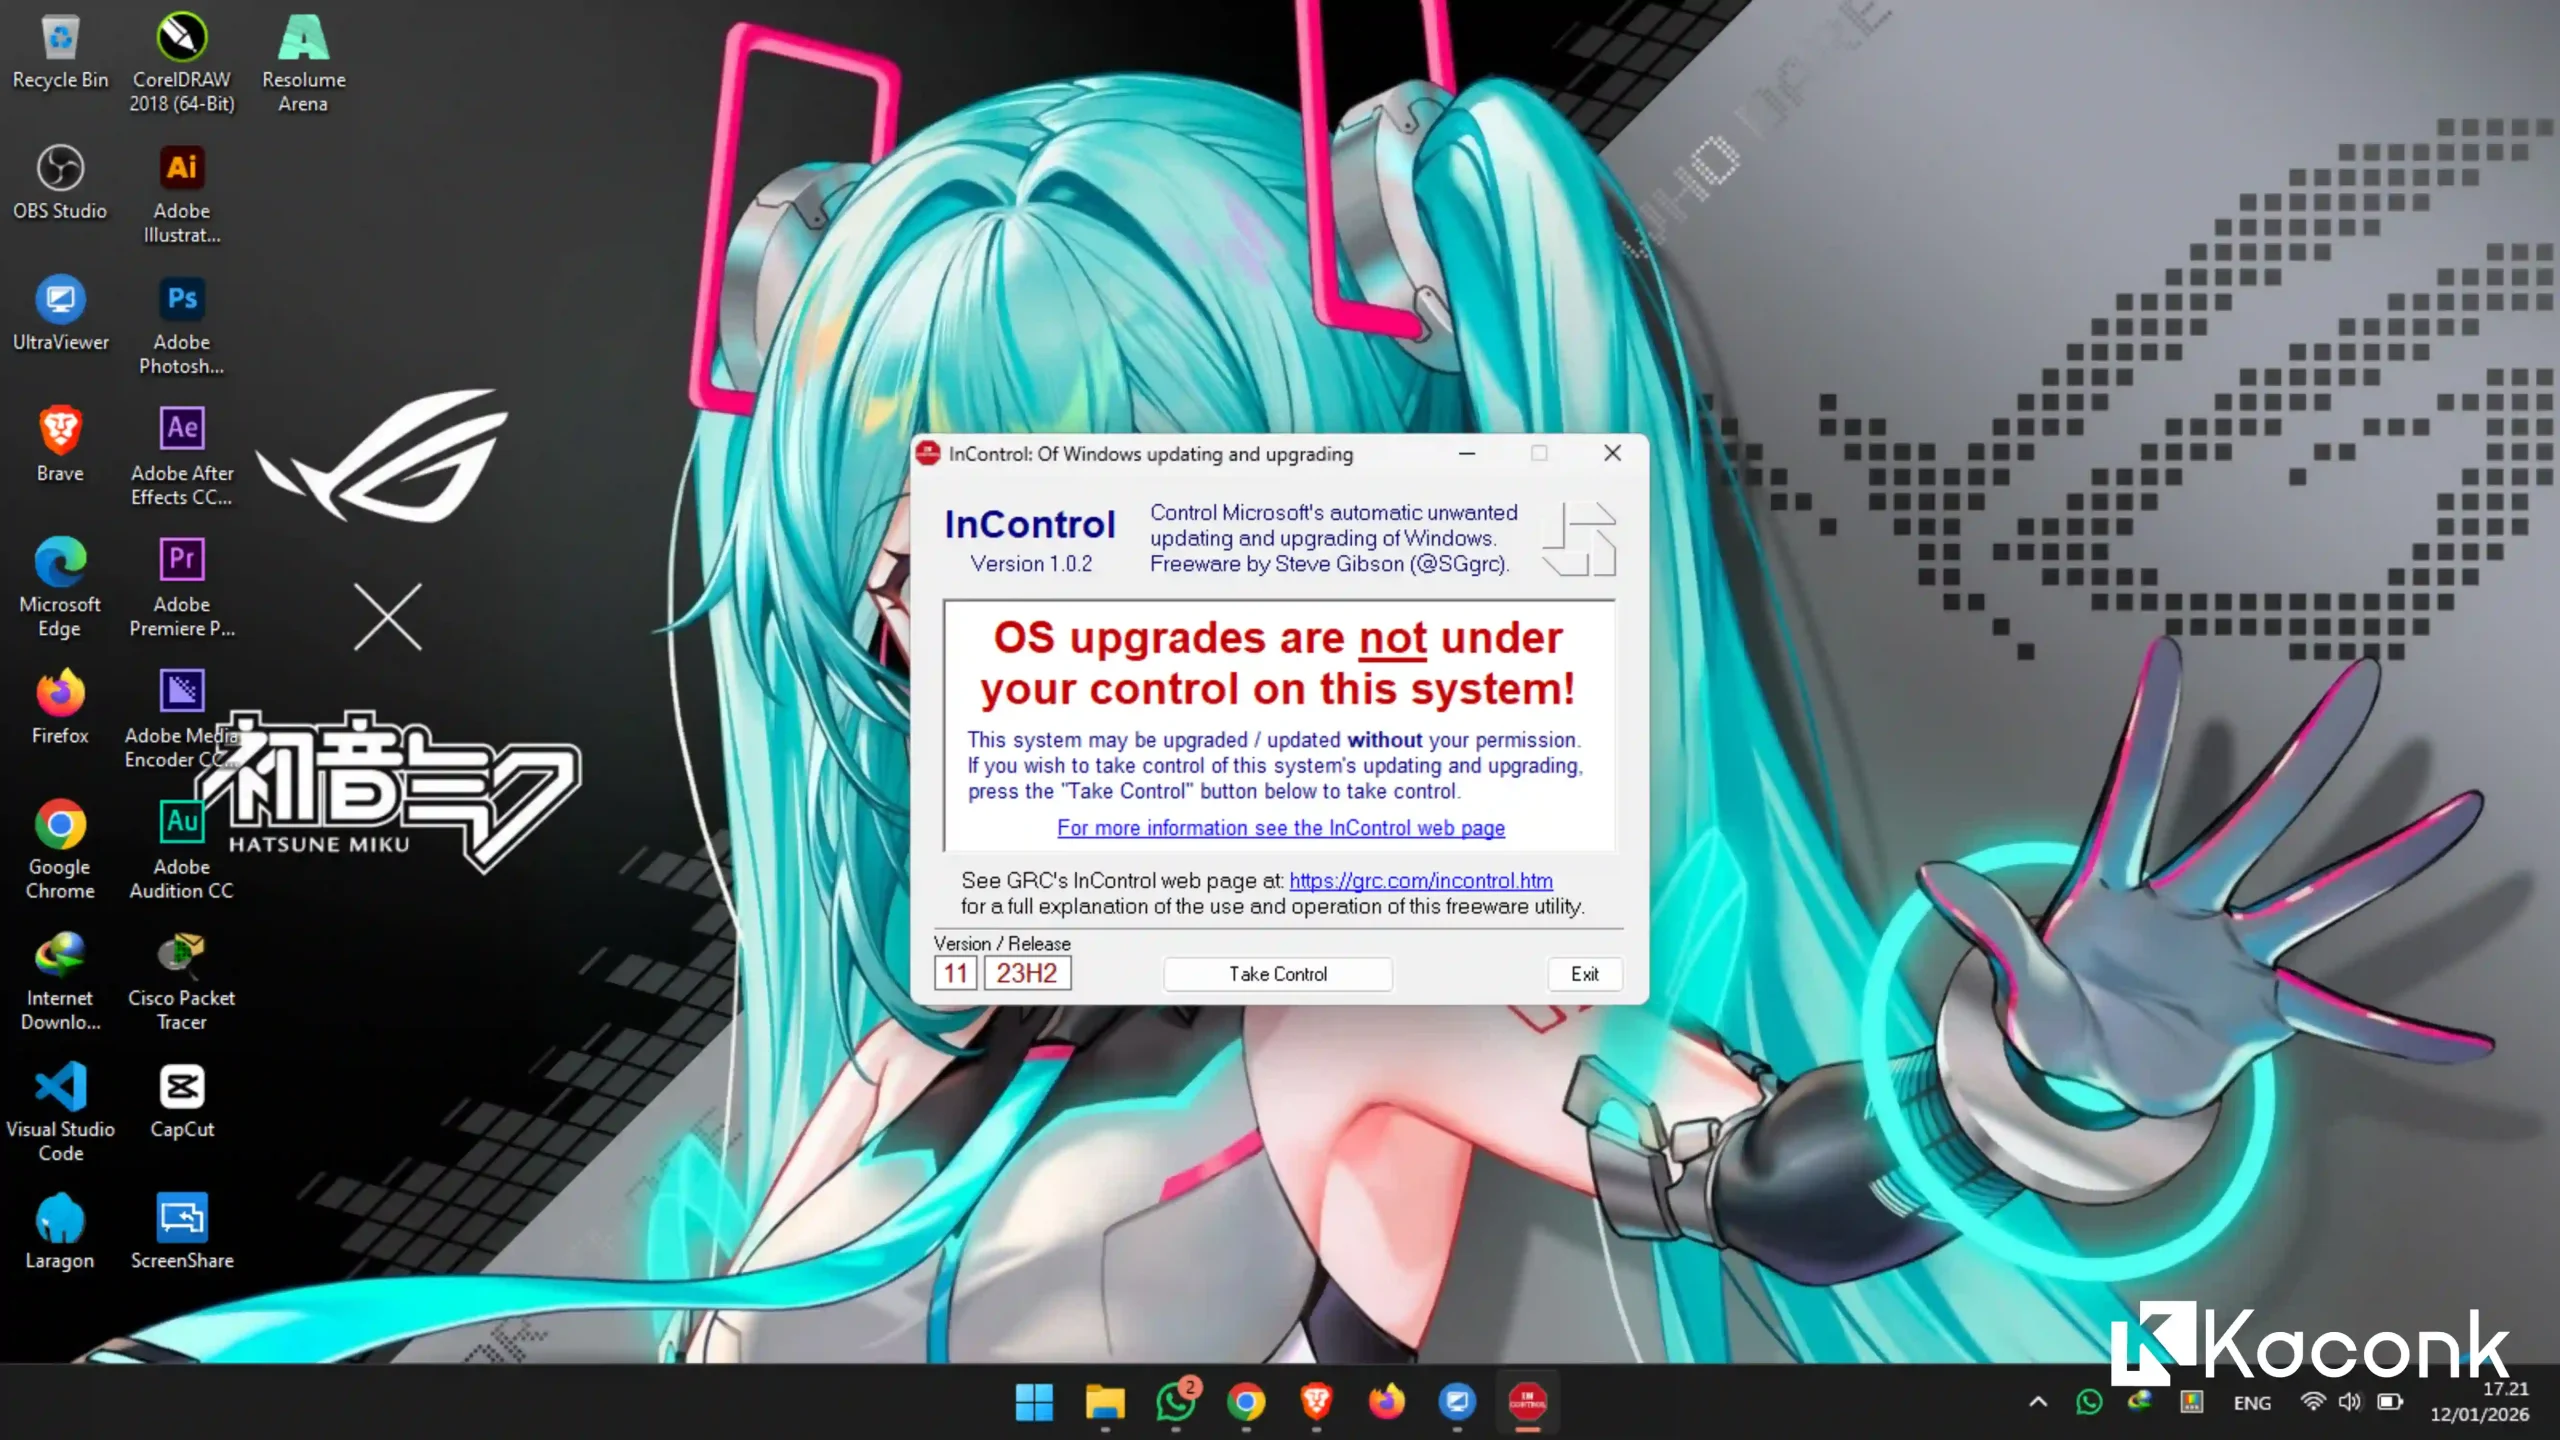Click the Exit button in InControl

tap(1585, 974)
